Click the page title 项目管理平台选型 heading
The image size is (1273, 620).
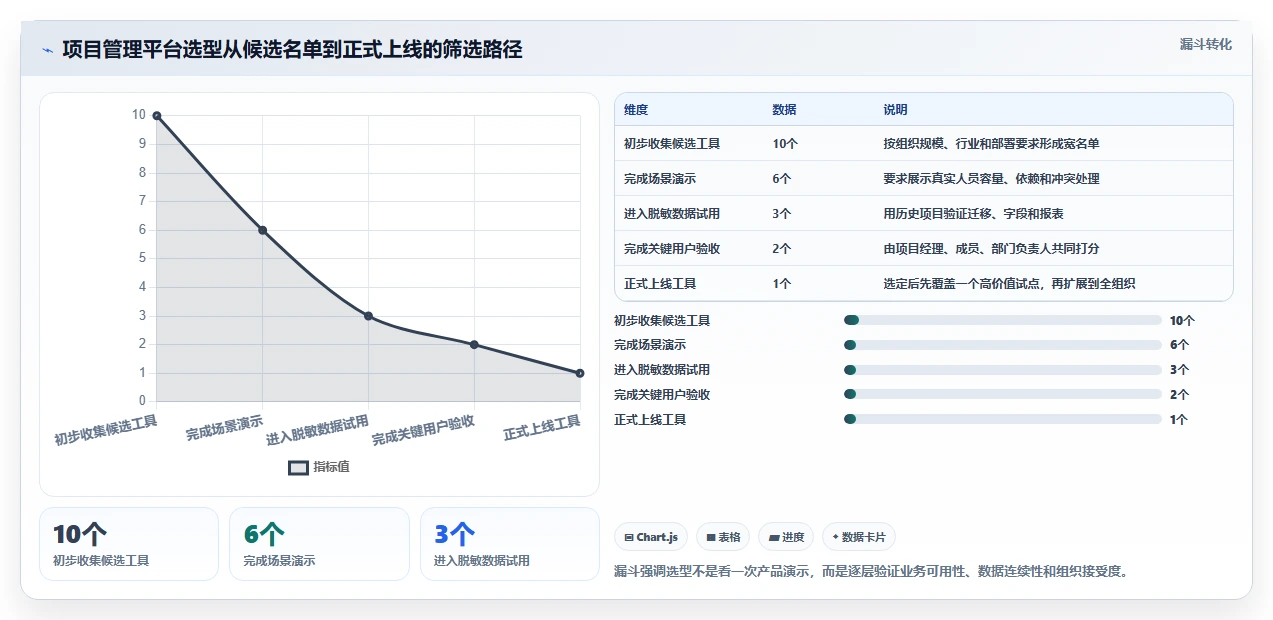[293, 50]
